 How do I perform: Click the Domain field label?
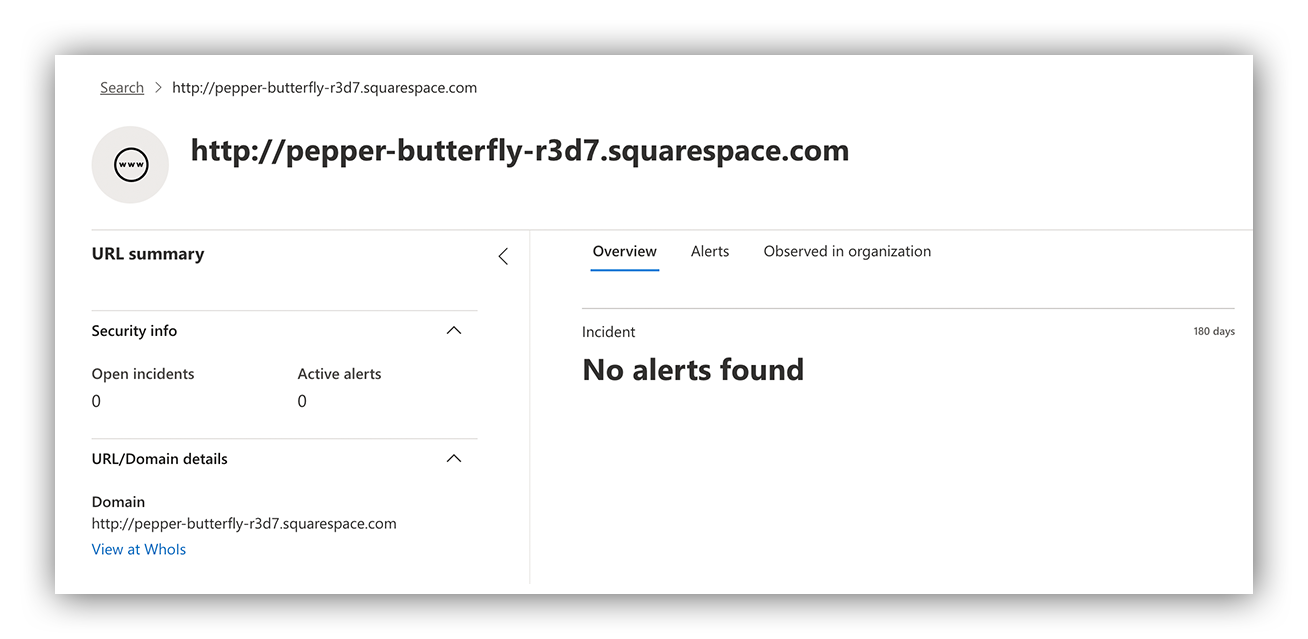(x=118, y=502)
